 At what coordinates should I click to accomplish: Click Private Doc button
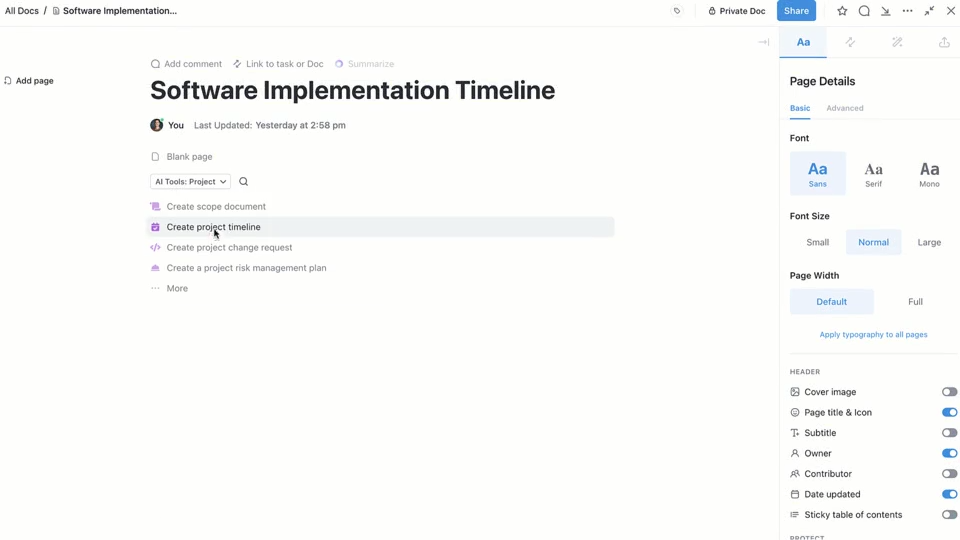click(x=737, y=11)
